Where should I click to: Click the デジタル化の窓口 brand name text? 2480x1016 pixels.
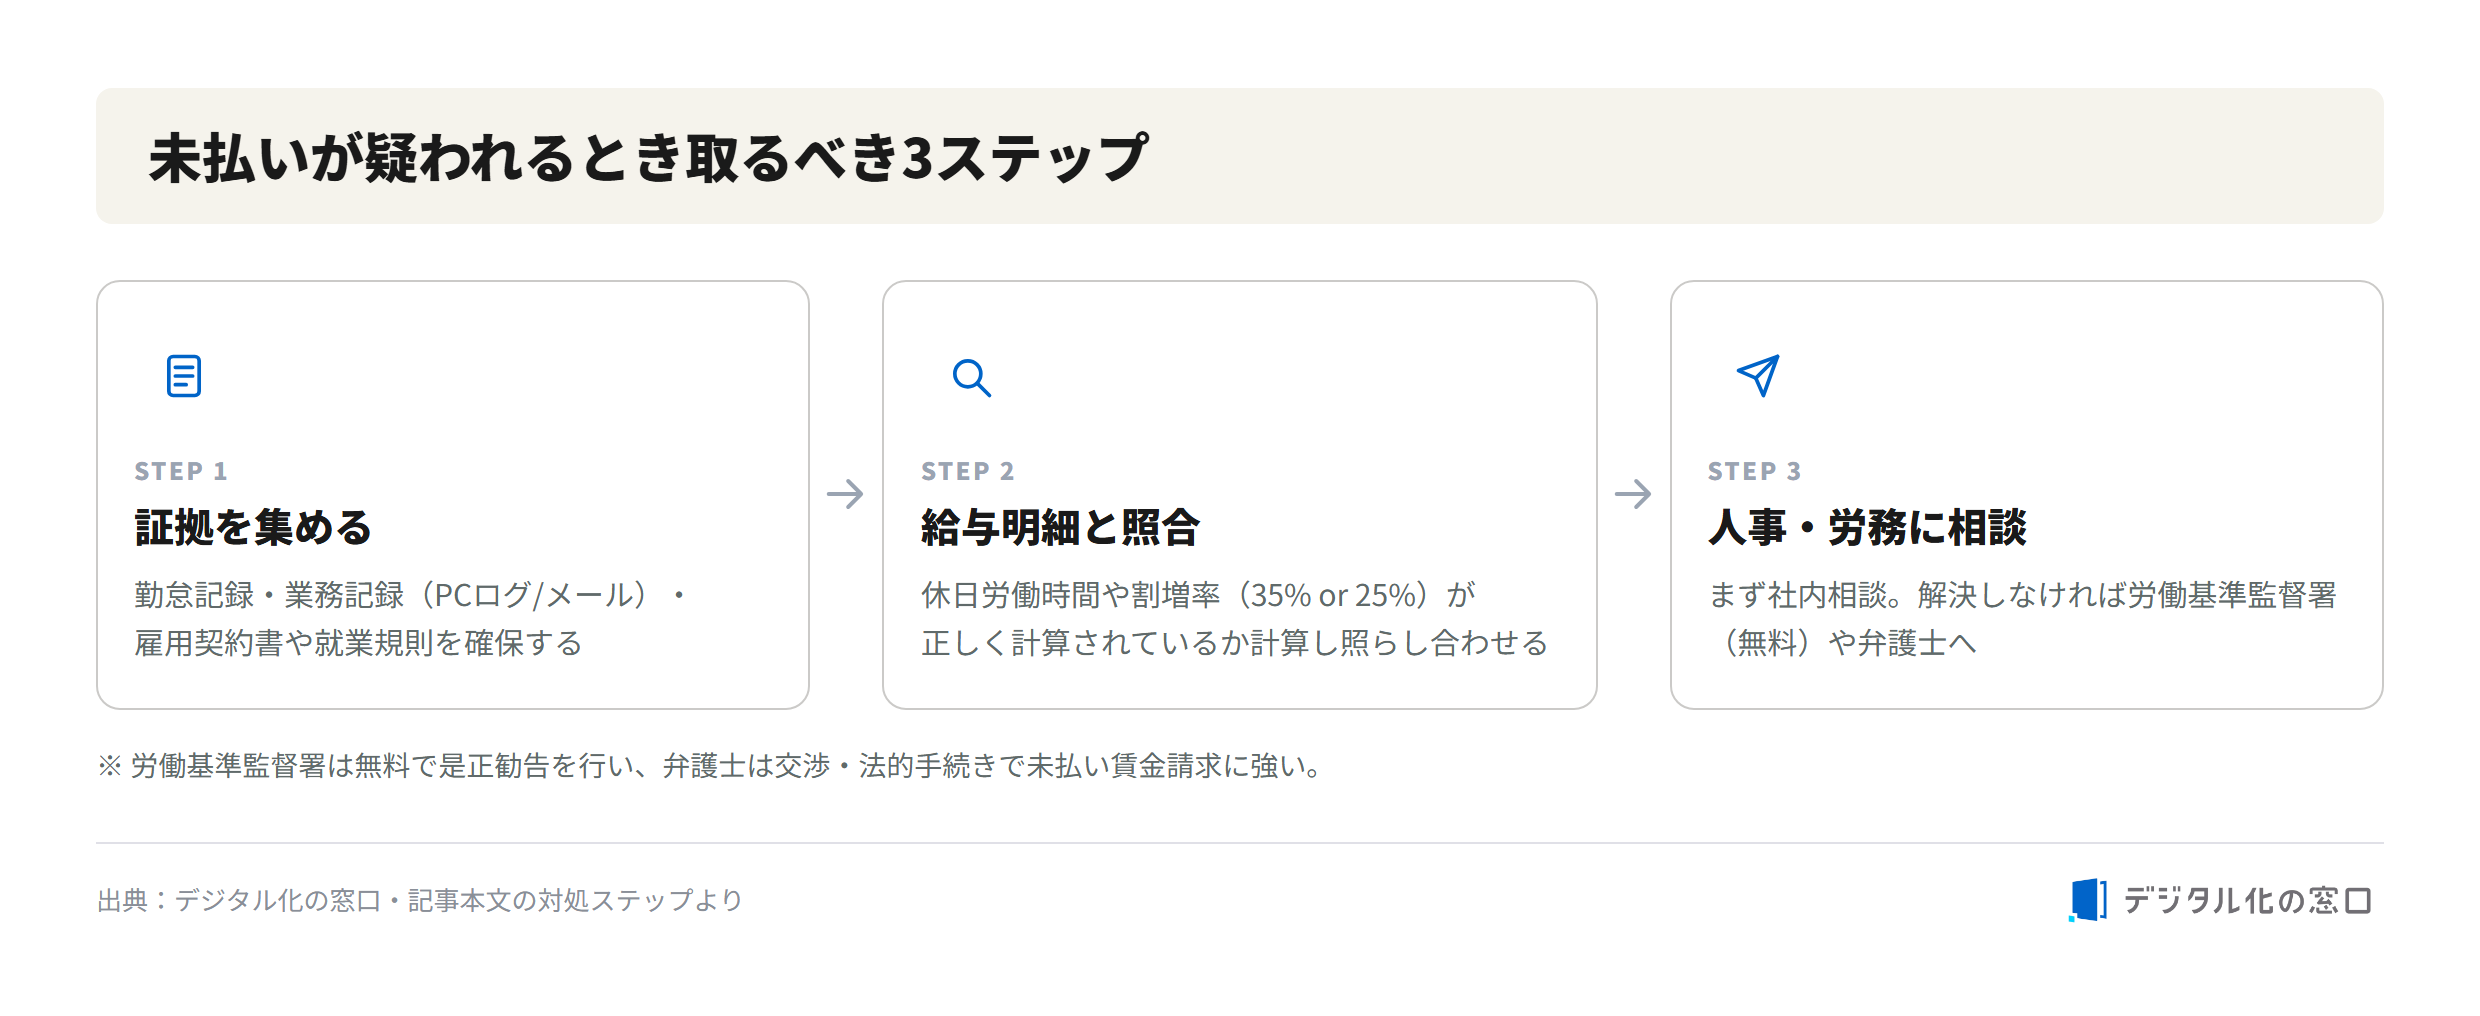click(x=2247, y=901)
